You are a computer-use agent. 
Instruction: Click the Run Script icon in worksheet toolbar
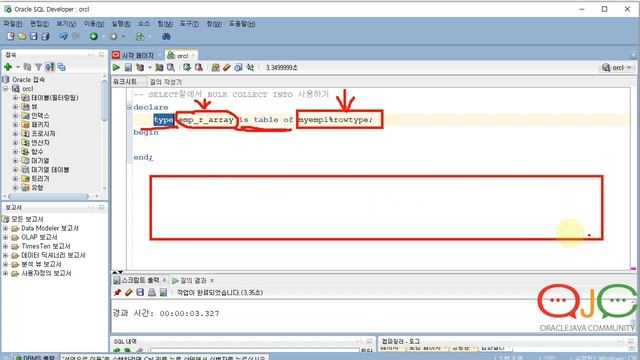128,67
